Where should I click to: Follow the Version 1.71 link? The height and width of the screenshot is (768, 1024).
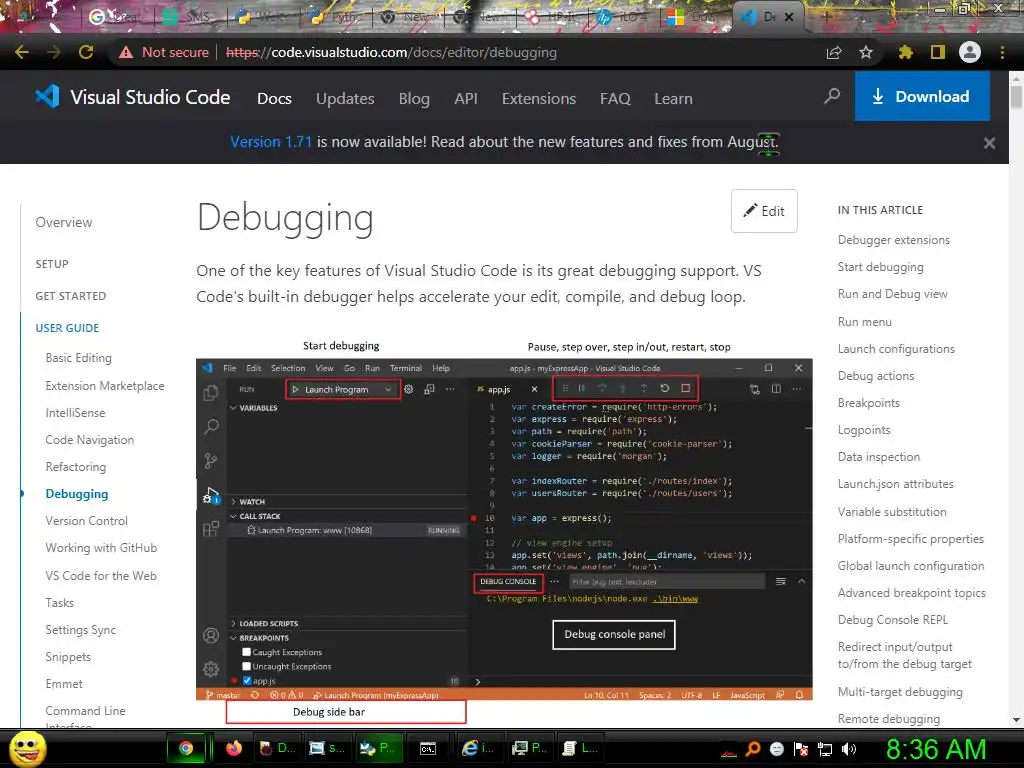[x=271, y=142]
